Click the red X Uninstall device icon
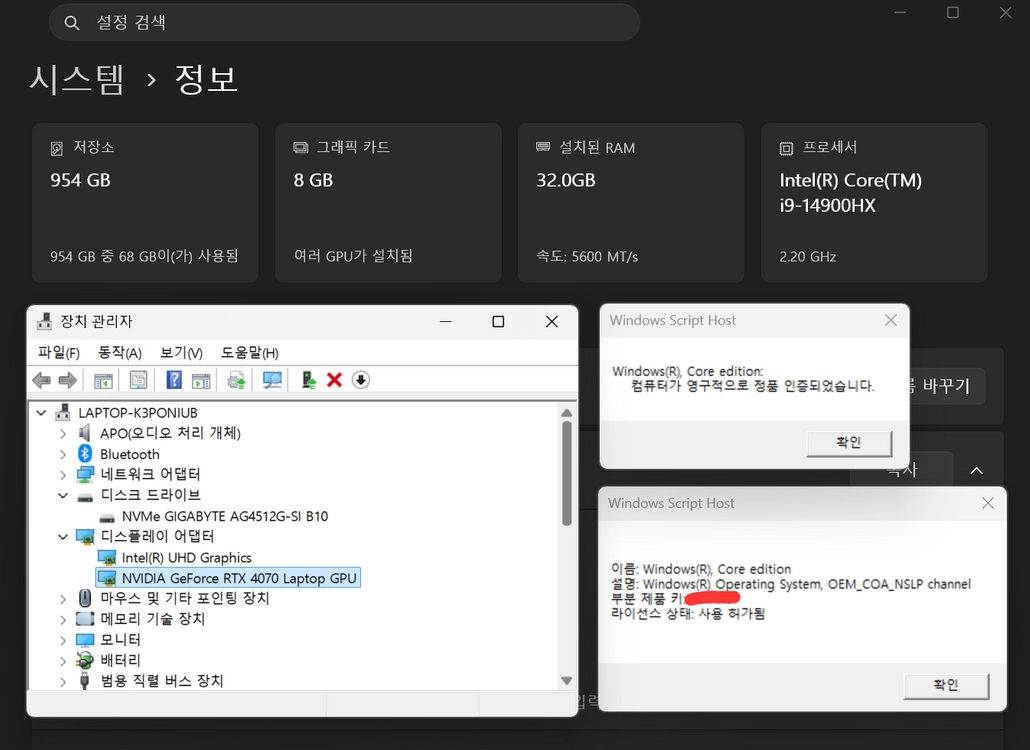This screenshot has width=1030, height=750. [x=334, y=380]
